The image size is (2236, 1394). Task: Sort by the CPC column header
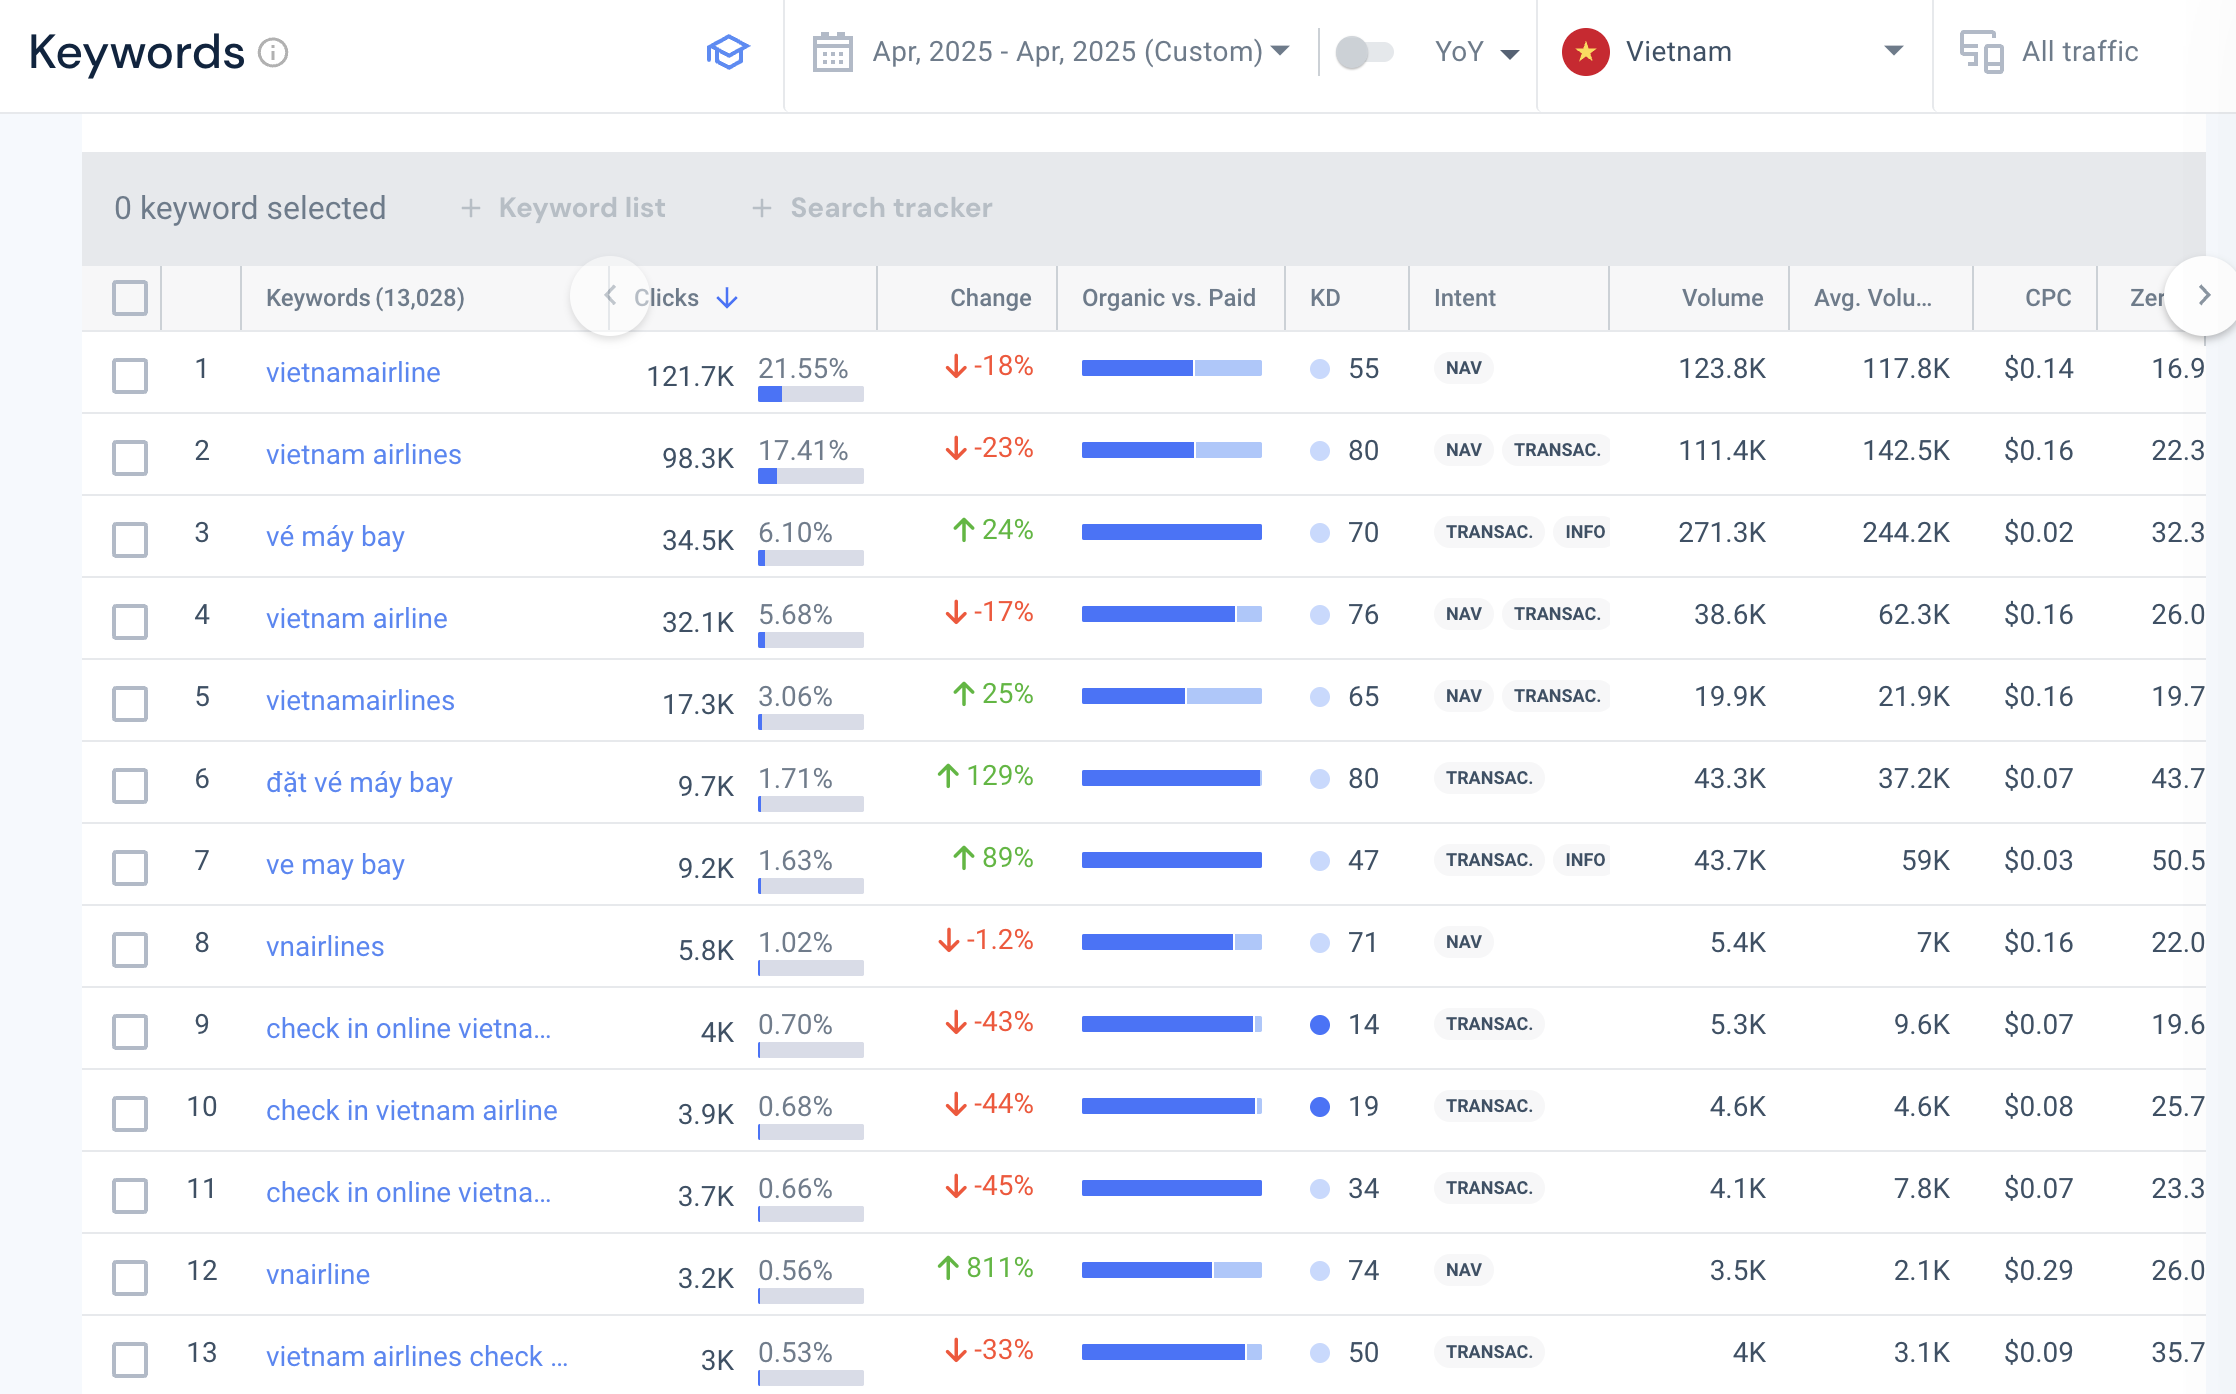coord(2048,298)
